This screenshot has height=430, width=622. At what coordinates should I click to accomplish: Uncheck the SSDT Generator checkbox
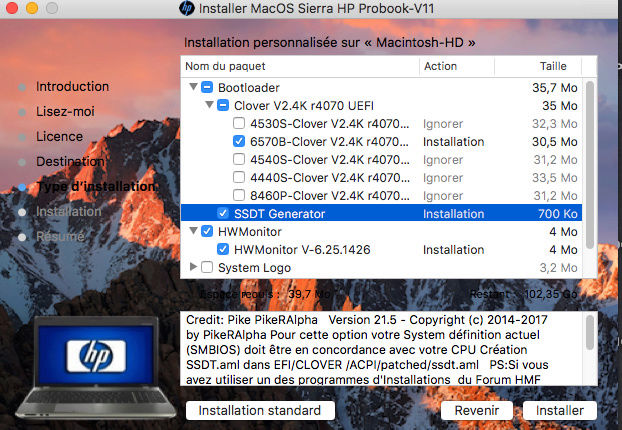click(x=223, y=213)
